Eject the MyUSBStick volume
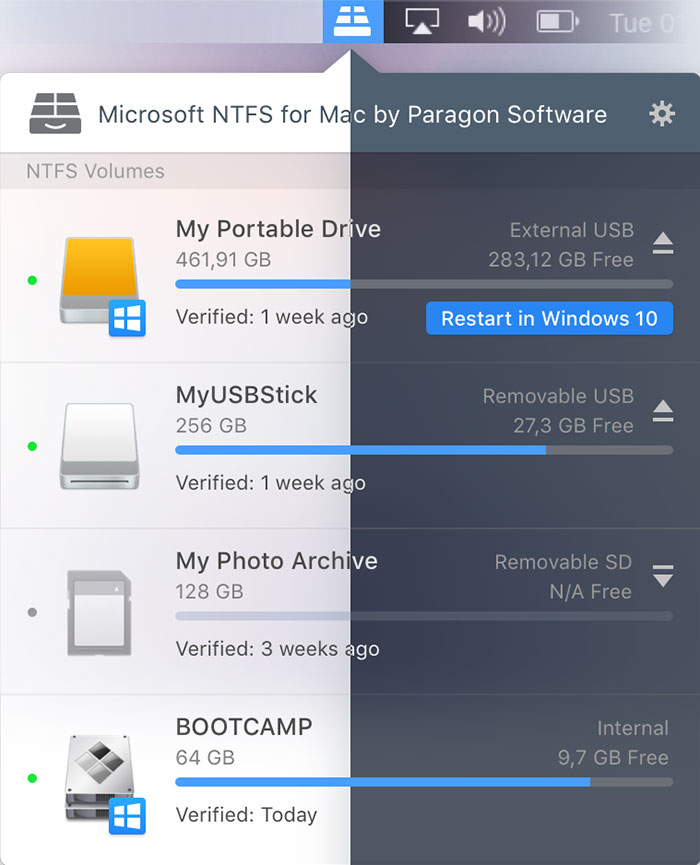 pyautogui.click(x=663, y=411)
